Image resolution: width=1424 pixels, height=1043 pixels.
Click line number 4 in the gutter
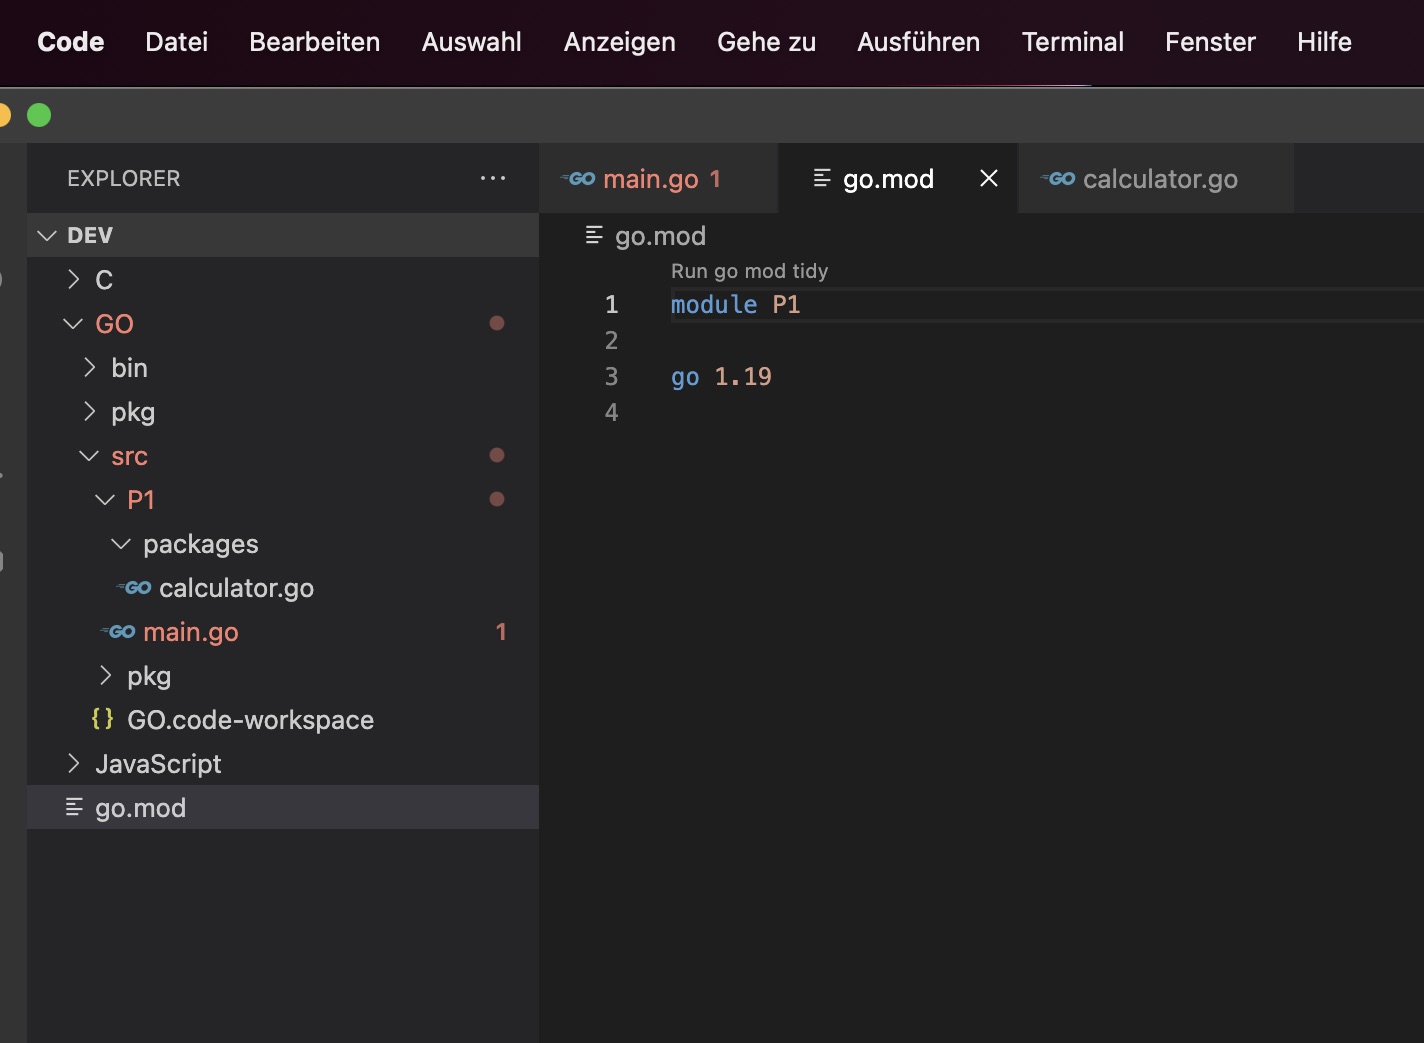[611, 412]
